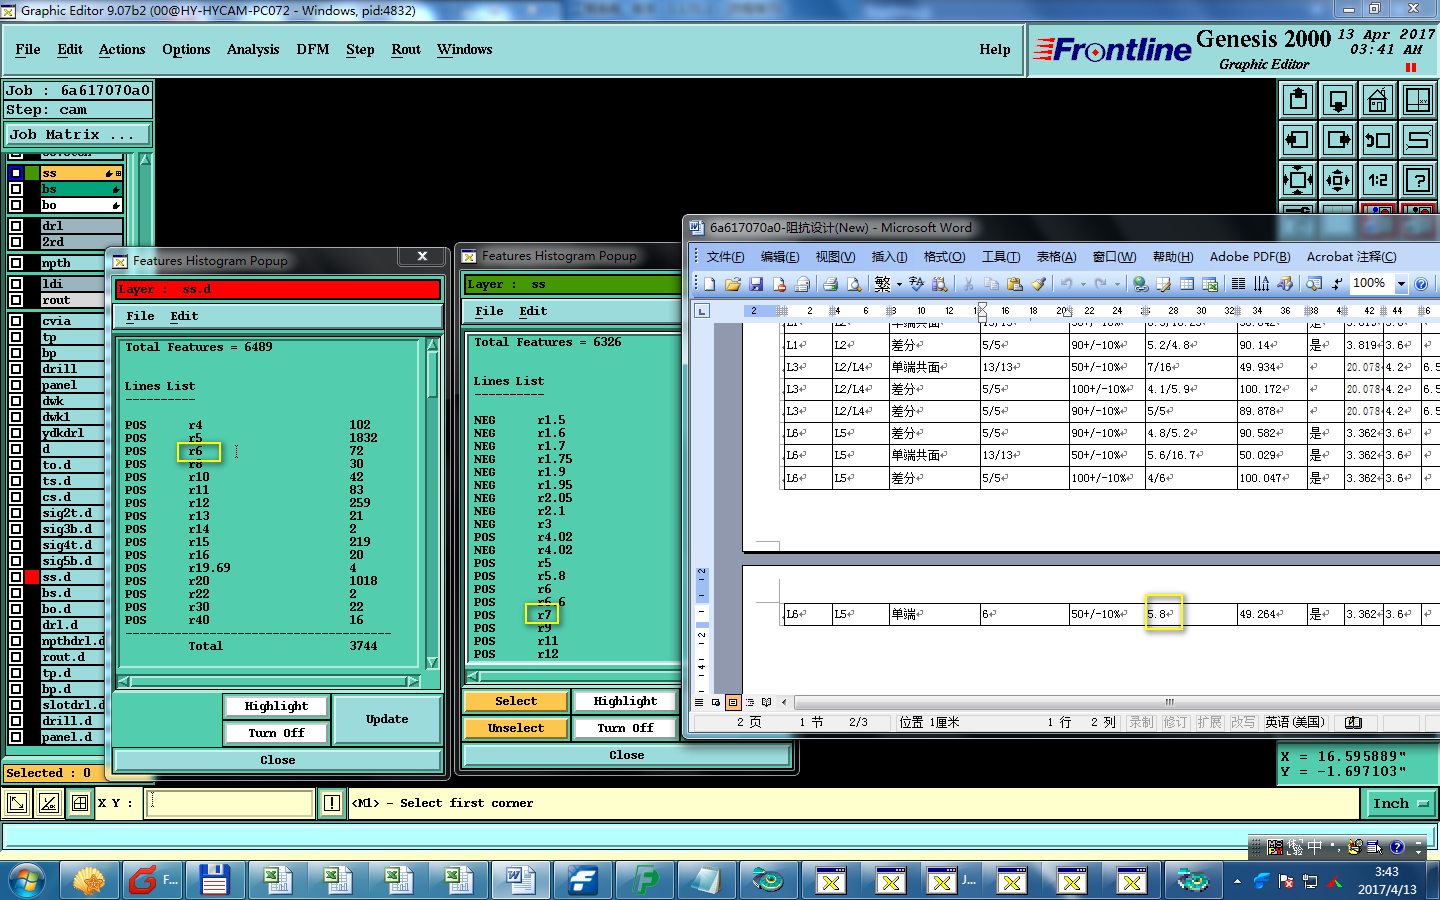Toggle visibility checkbox for layer drill.d
1440x900 pixels.
(x=16, y=721)
